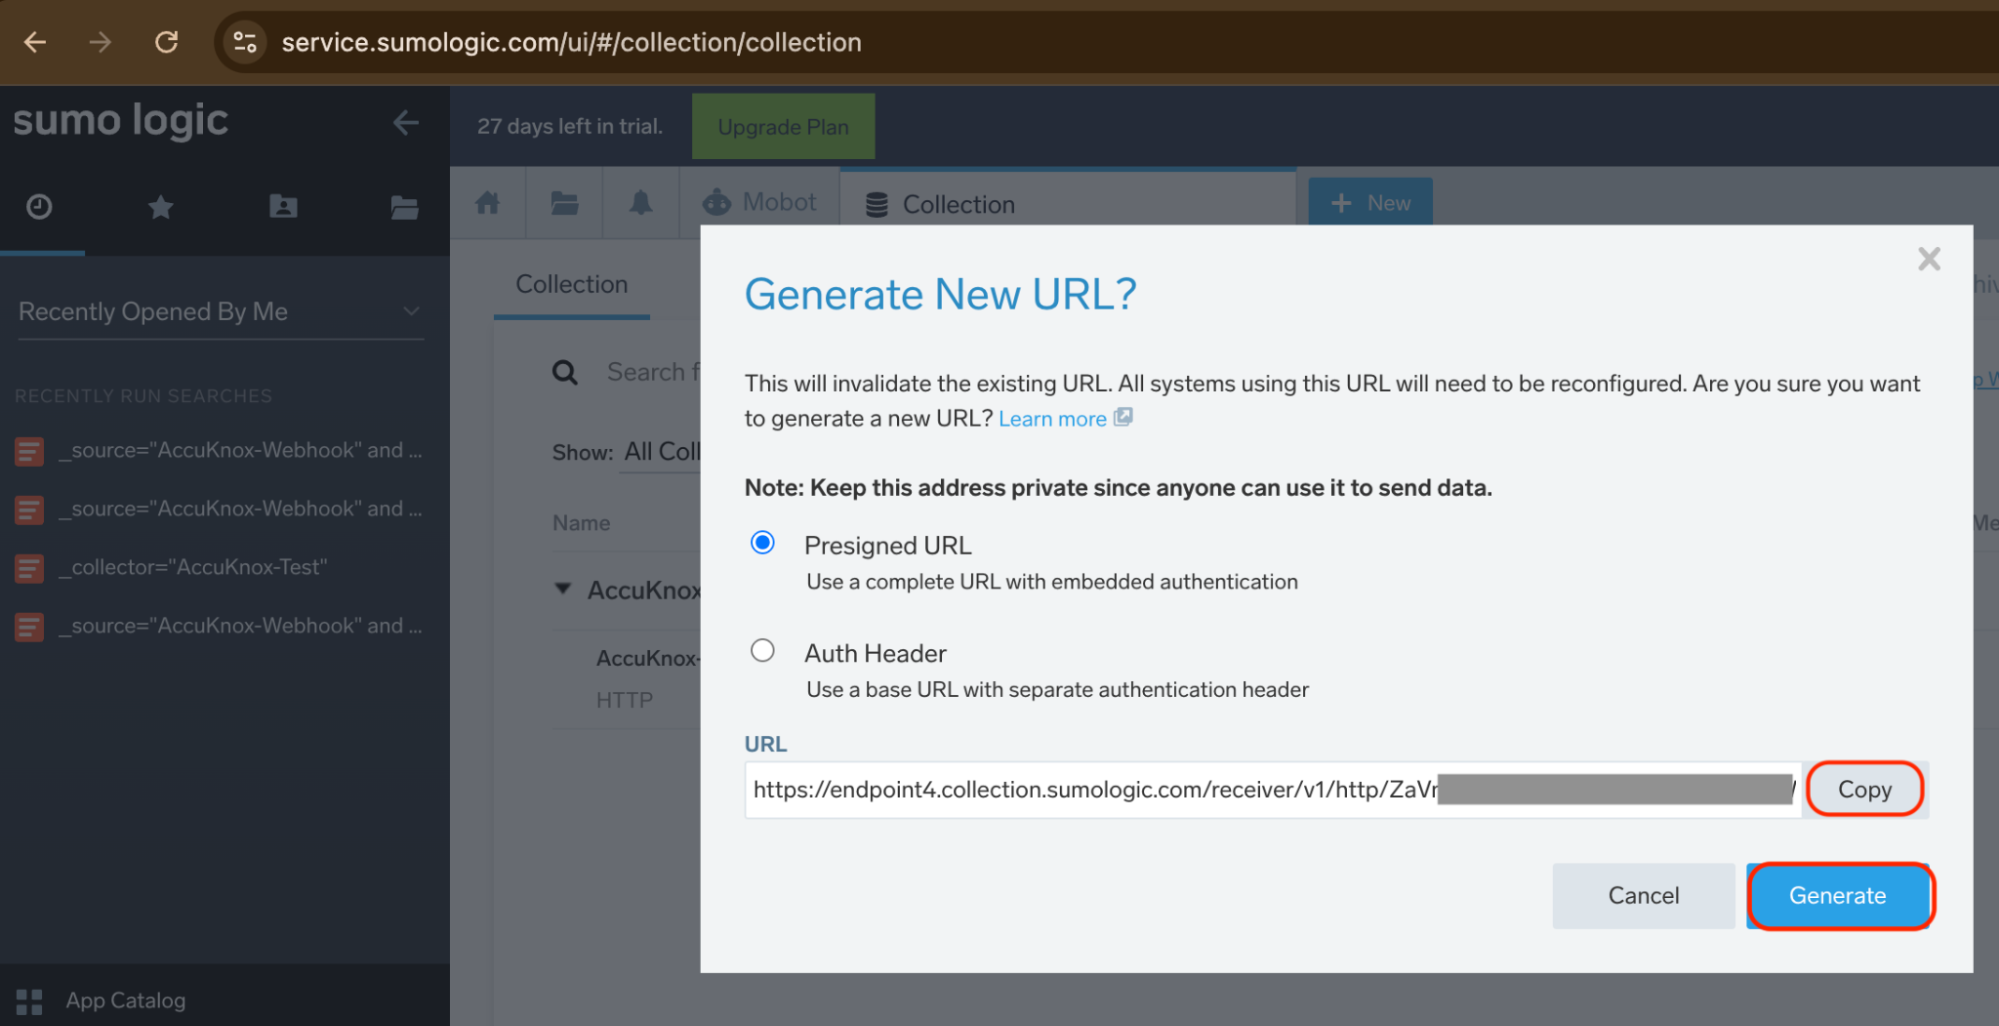Reload the page with the refresh icon
The image size is (1999, 1026).
[x=166, y=42]
